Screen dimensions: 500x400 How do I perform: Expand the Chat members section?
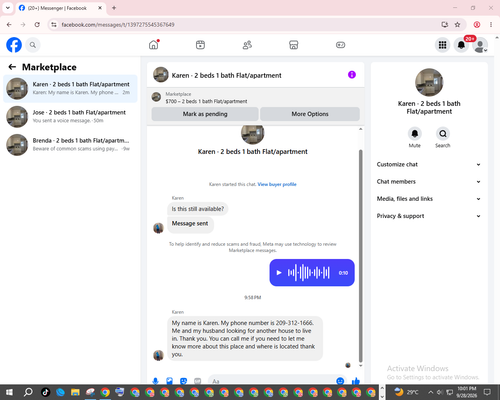coord(429,182)
